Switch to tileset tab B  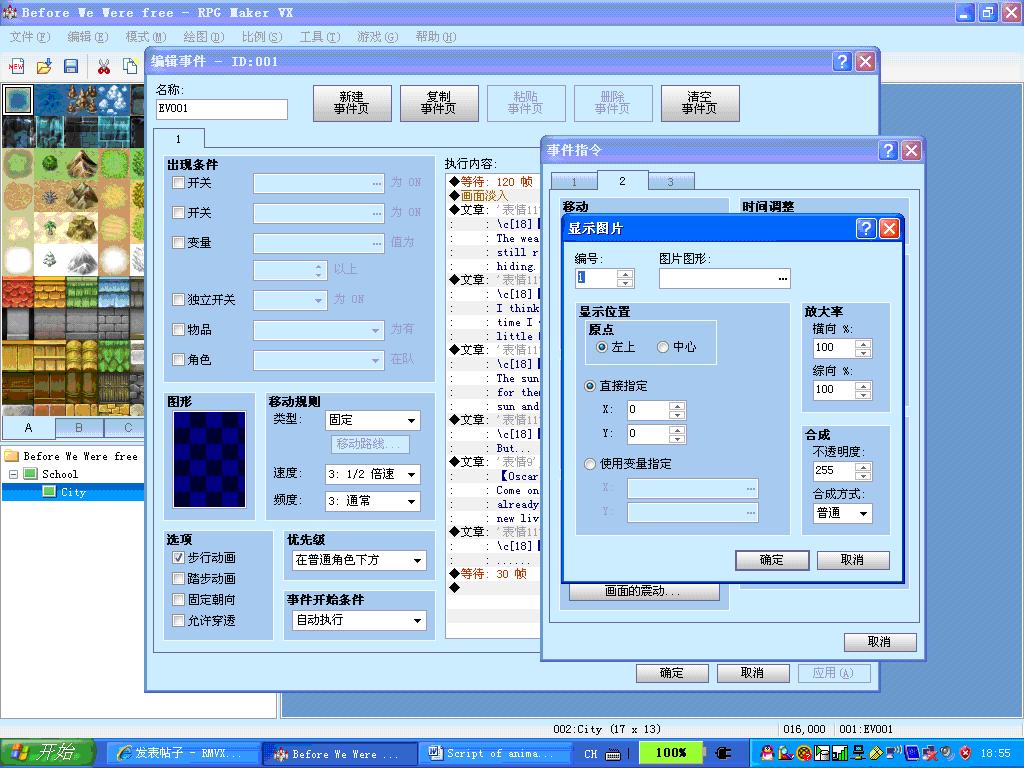tap(79, 428)
